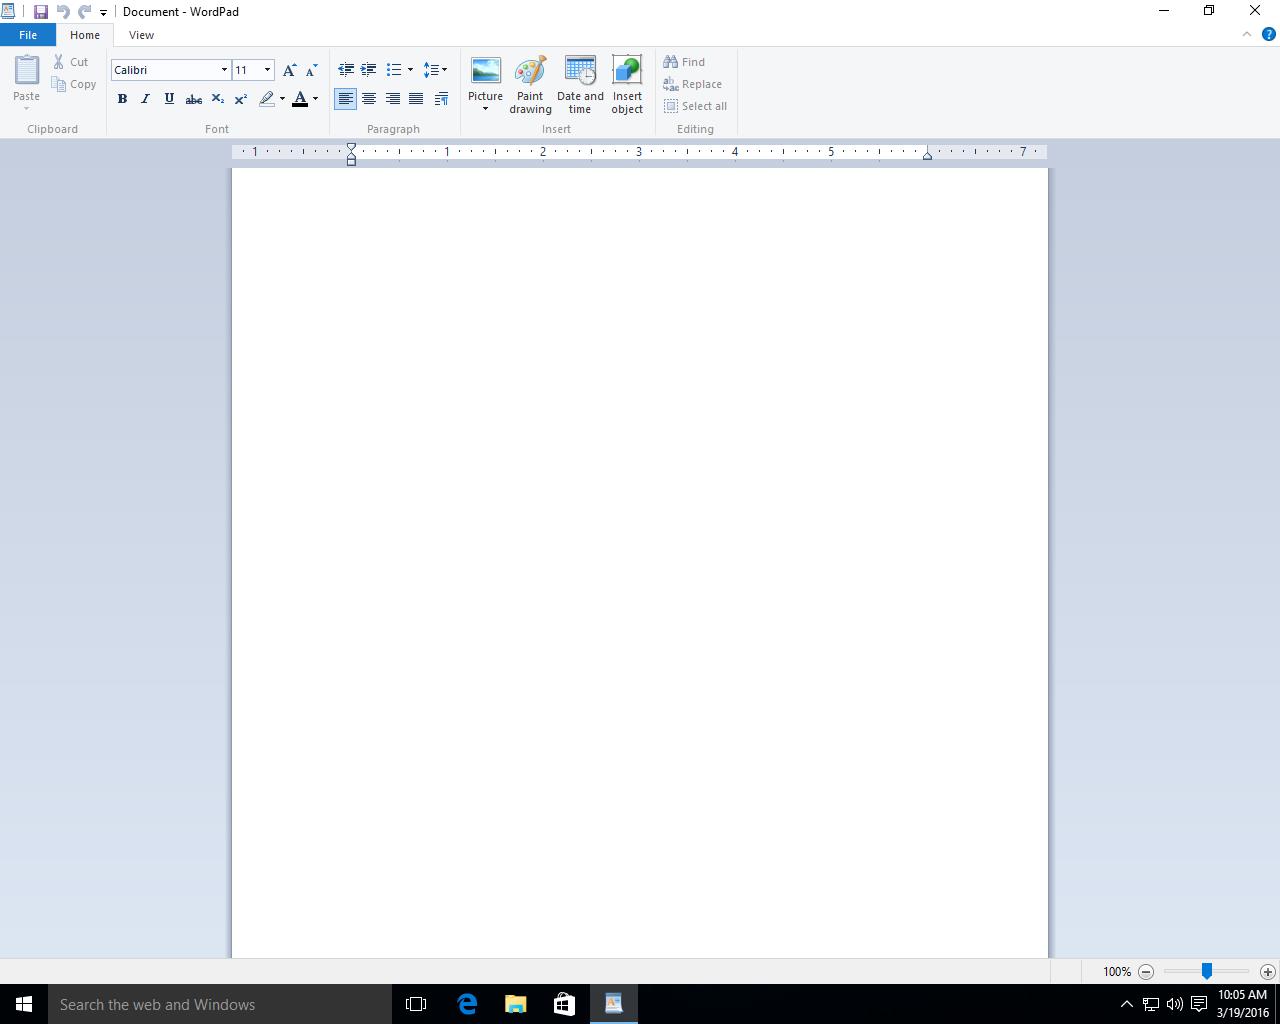The height and width of the screenshot is (1024, 1280).
Task: Open the highlight color dropdown arrow
Action: click(282, 99)
